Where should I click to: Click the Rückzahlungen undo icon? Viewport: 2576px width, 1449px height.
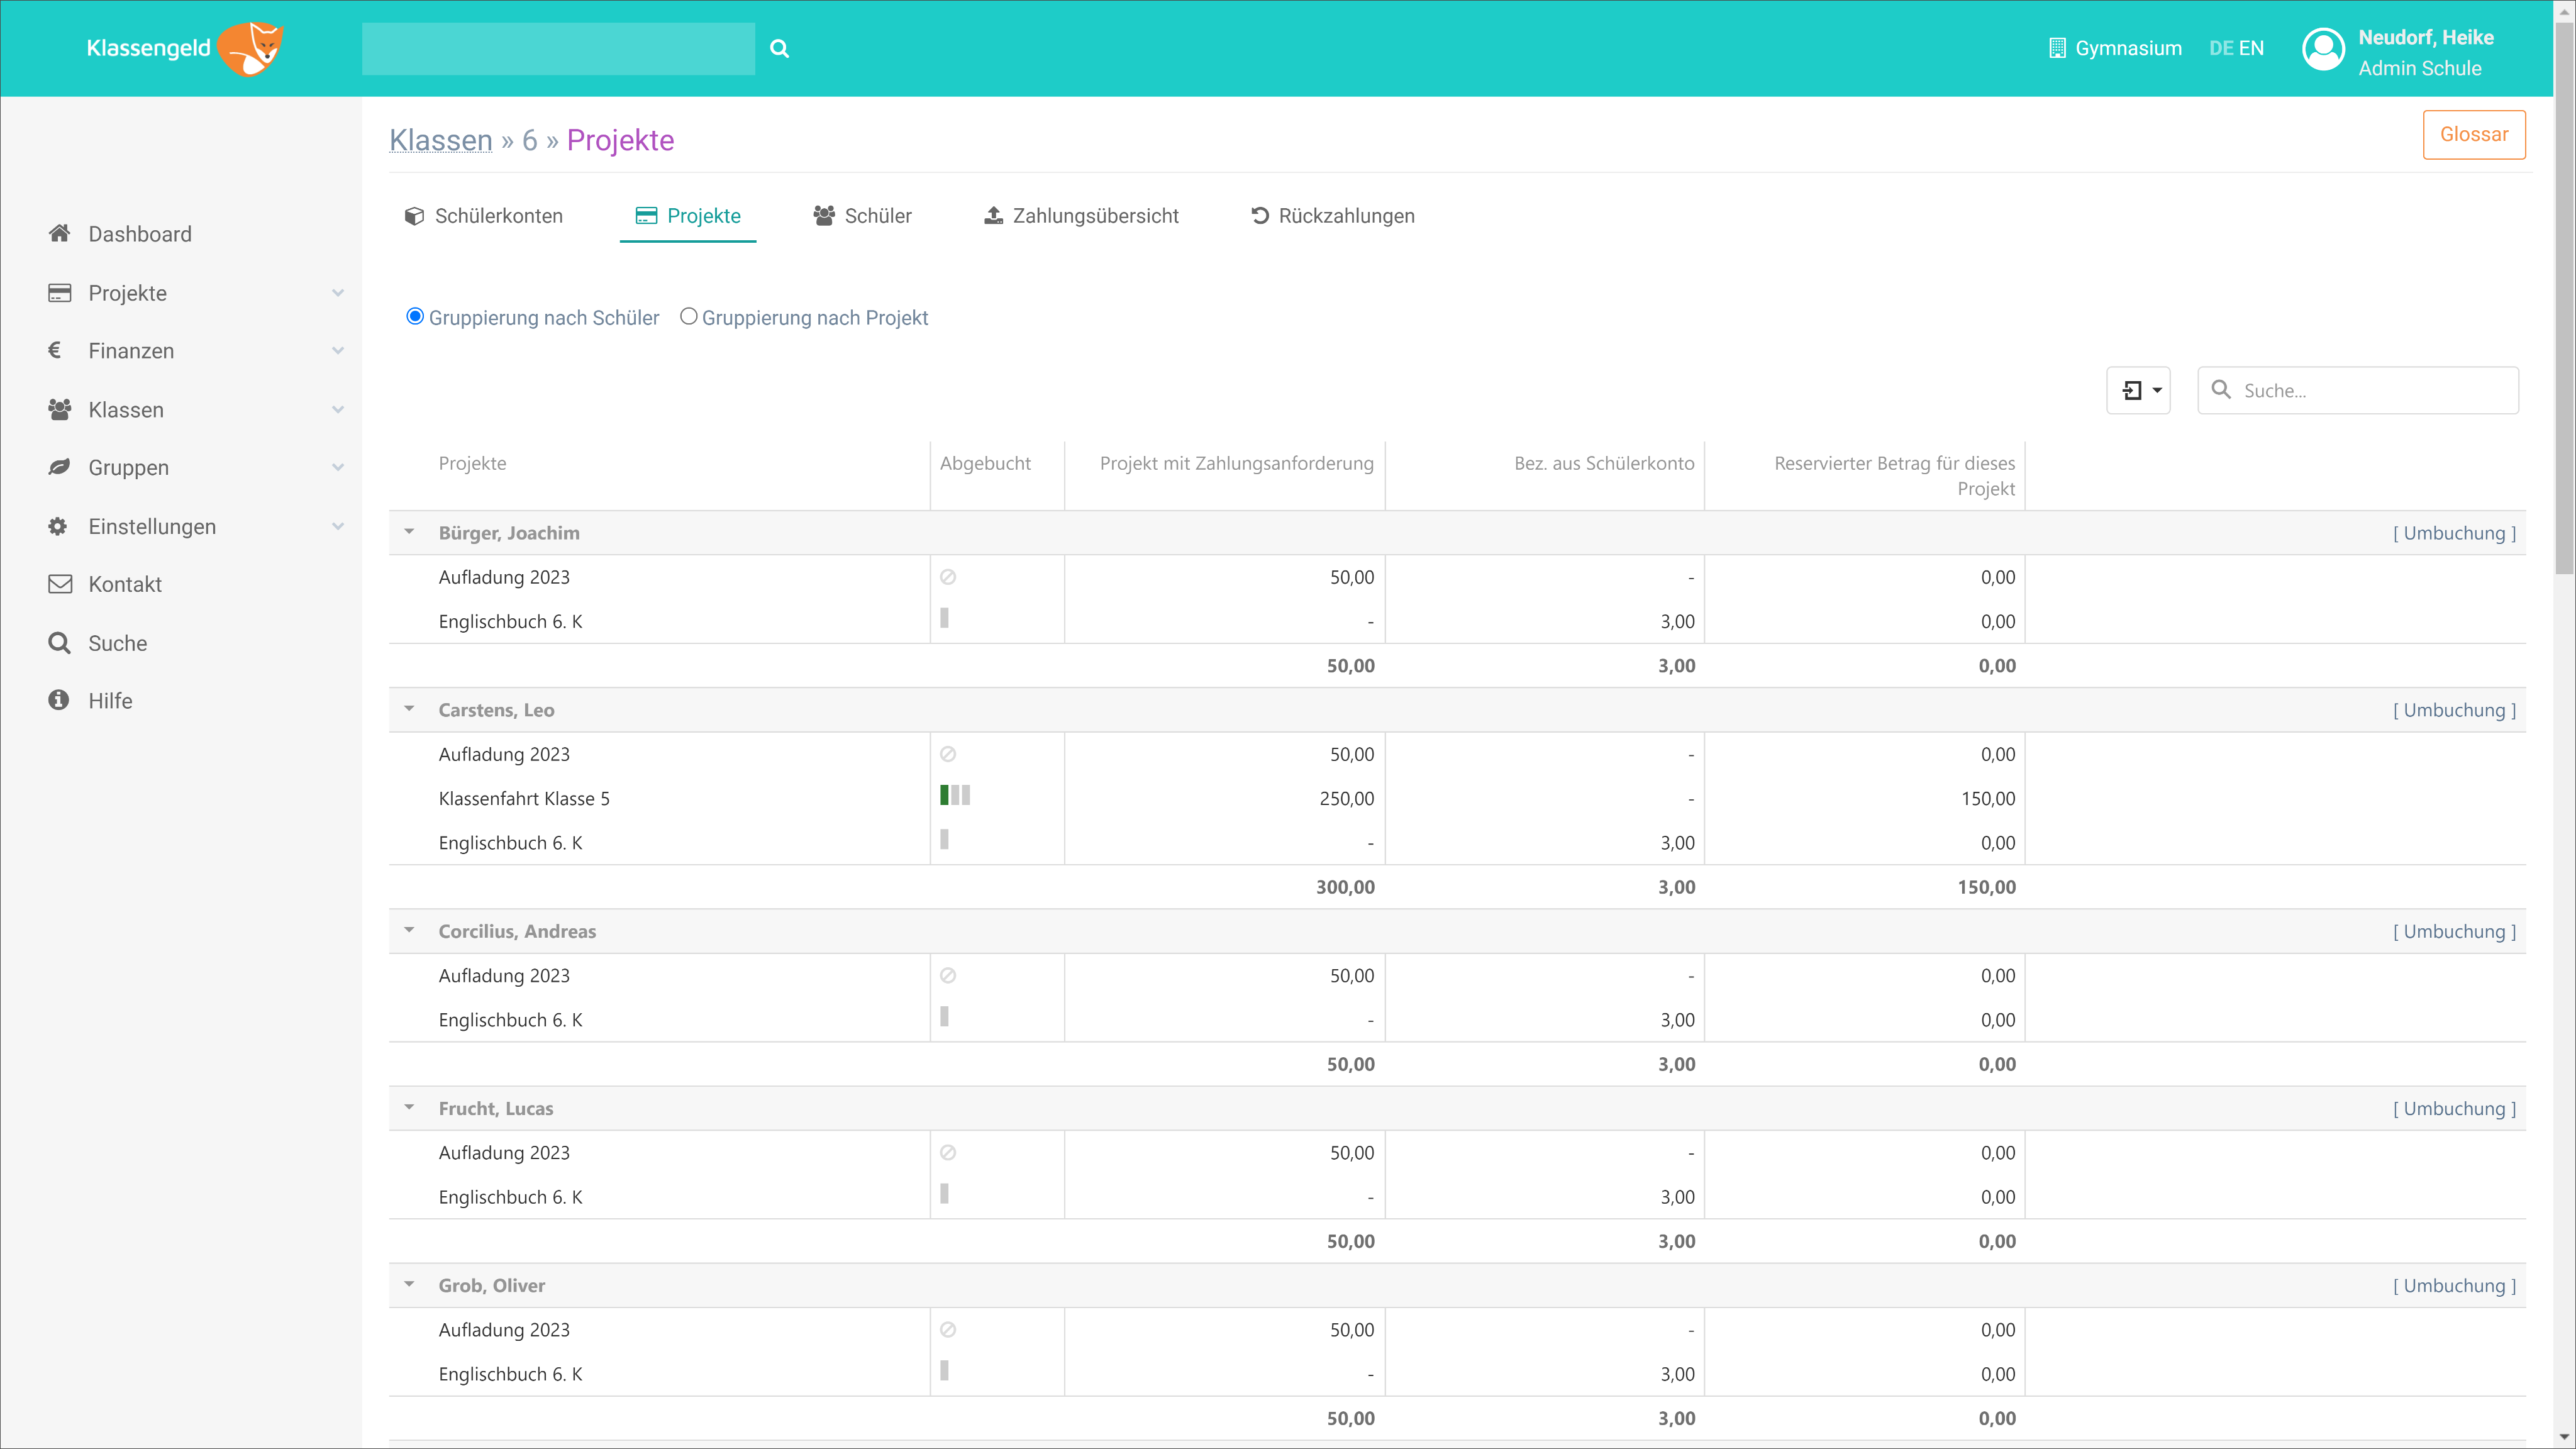pyautogui.click(x=1260, y=215)
